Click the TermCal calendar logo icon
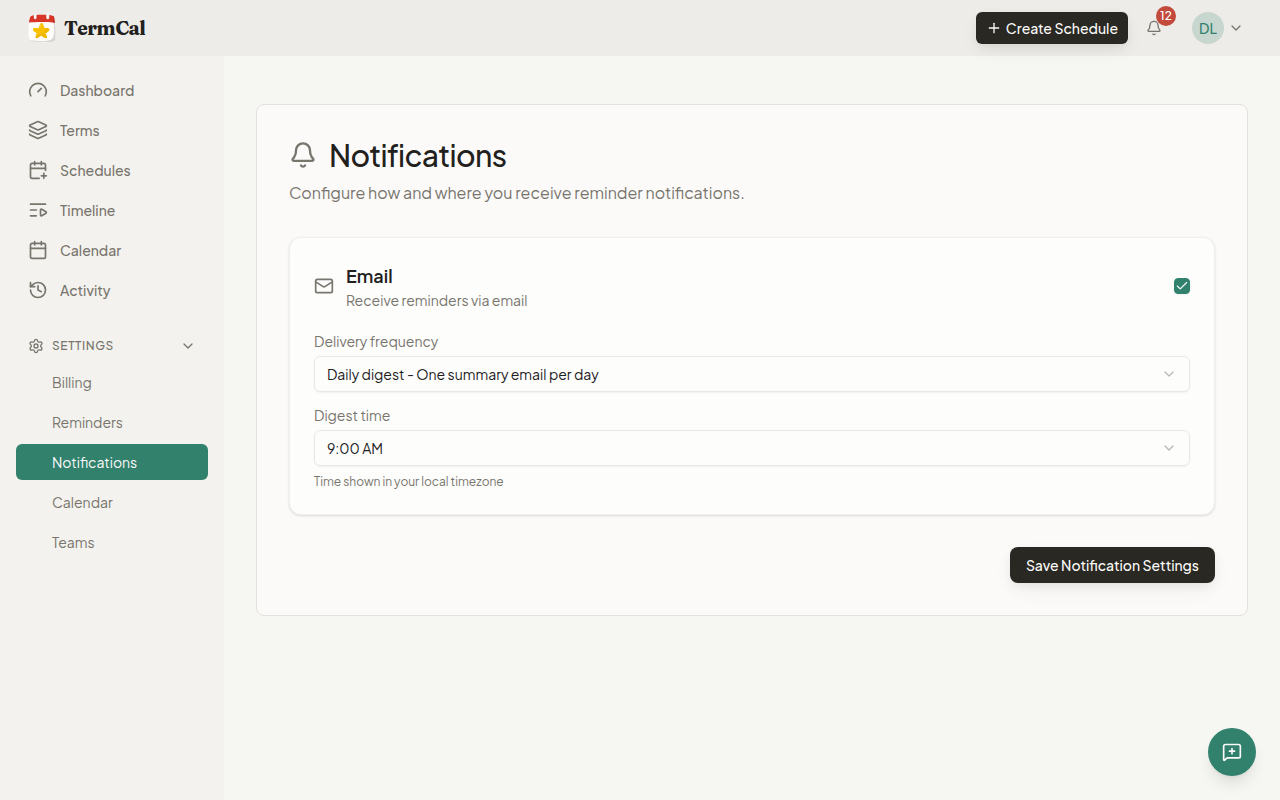Screen dimensions: 1280x800 (41, 28)
